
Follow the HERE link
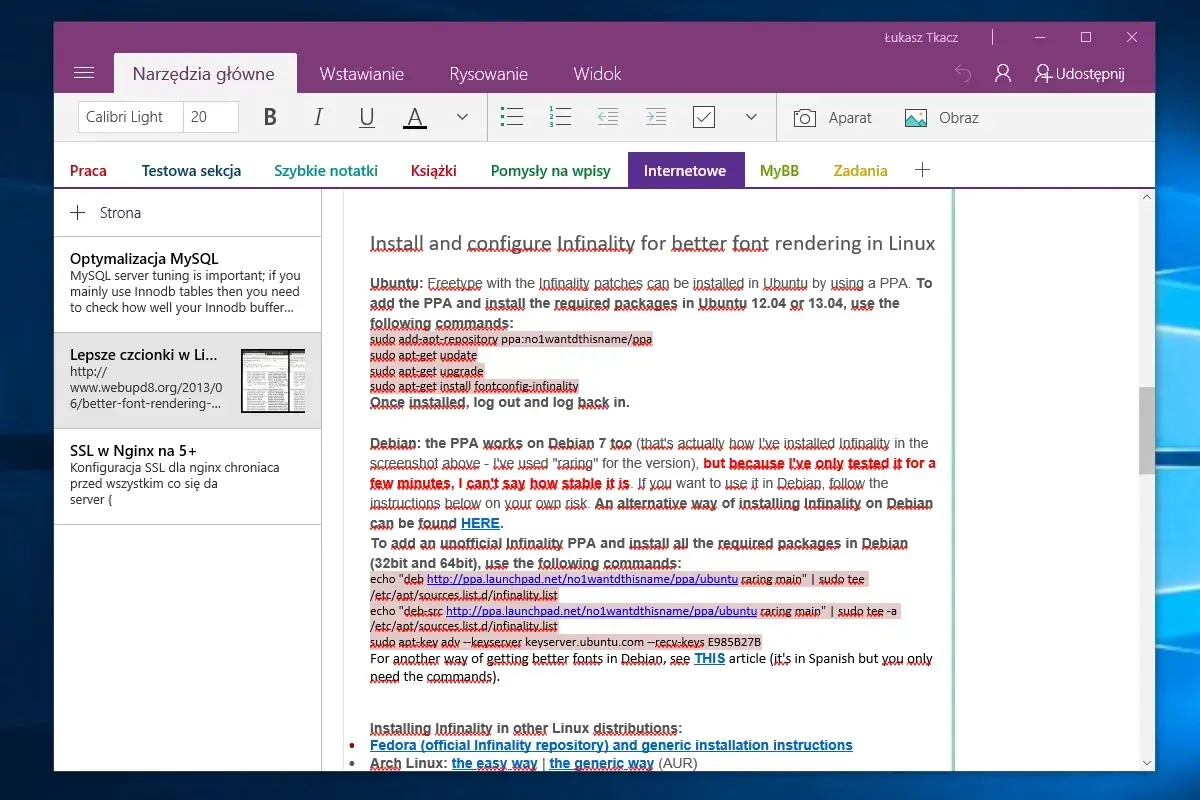click(480, 523)
